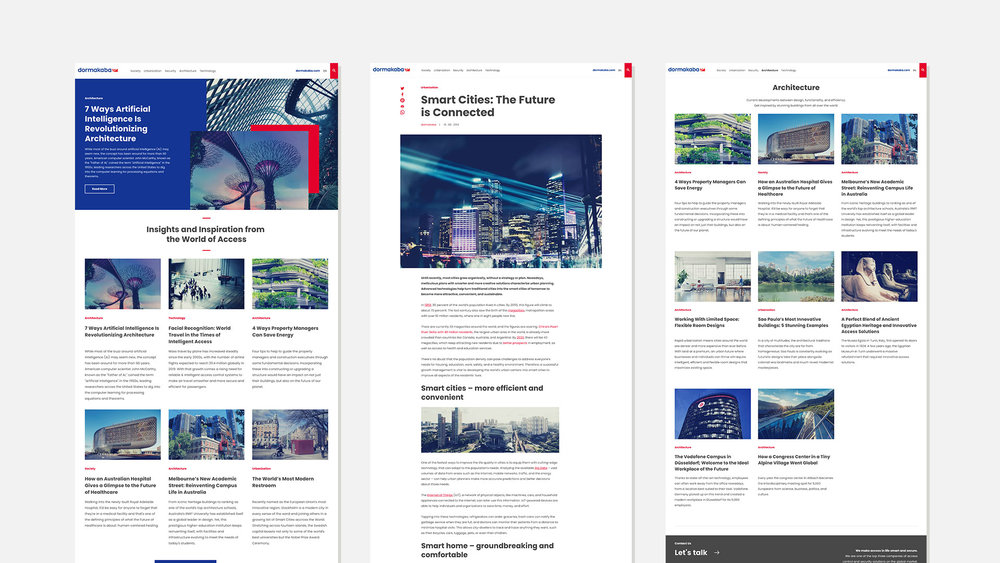1000x563 pixels.
Task: Click the airport crowd thumbnail for Facial Recognition
Action: tap(206, 284)
